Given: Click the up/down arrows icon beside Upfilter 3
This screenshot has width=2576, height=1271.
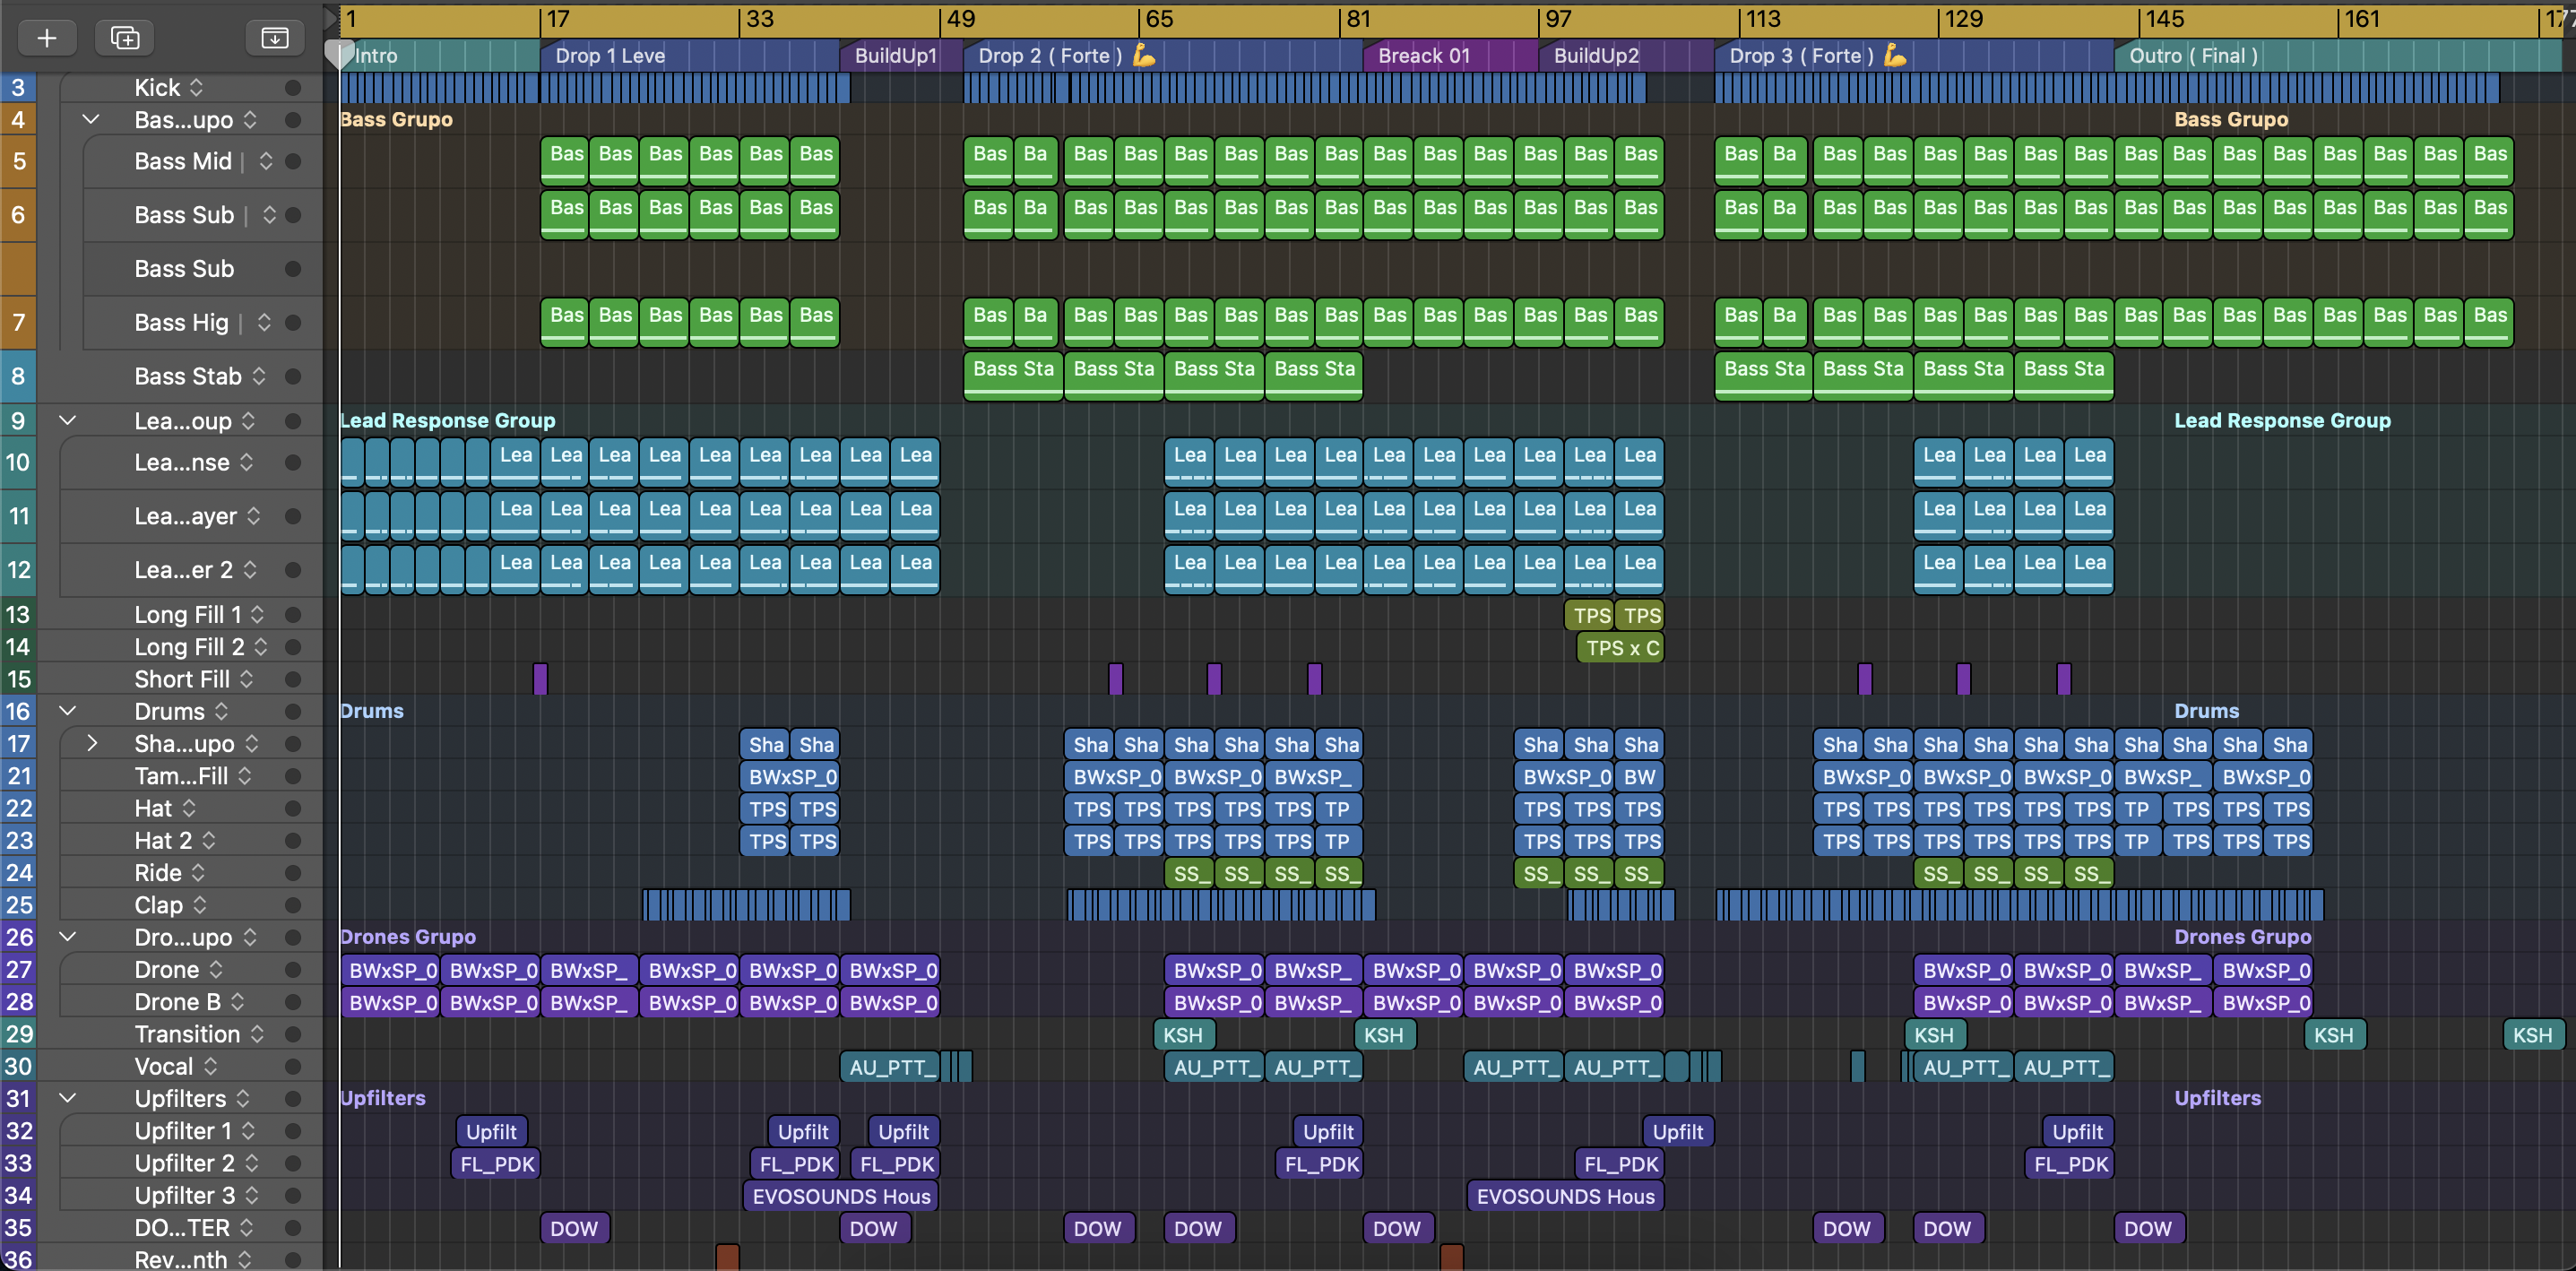Looking at the screenshot, I should point(251,1195).
